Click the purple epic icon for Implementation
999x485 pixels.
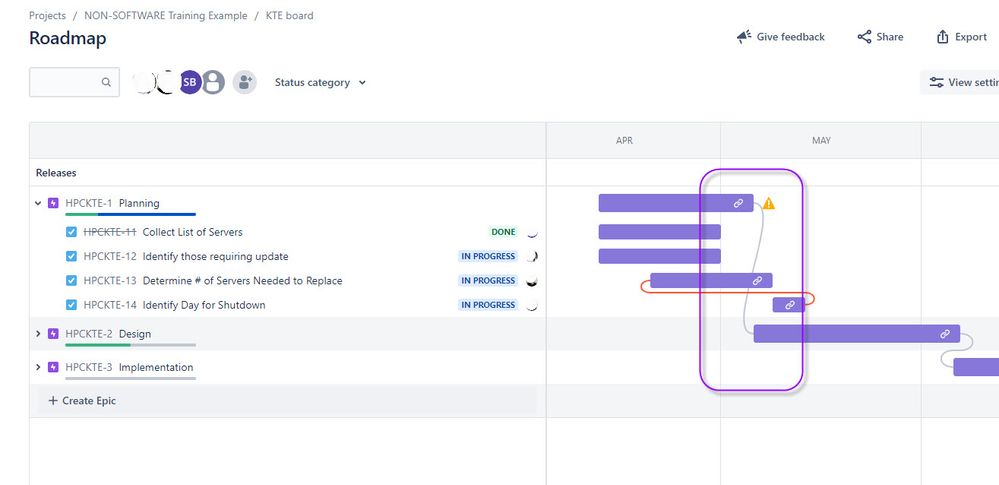click(54, 367)
